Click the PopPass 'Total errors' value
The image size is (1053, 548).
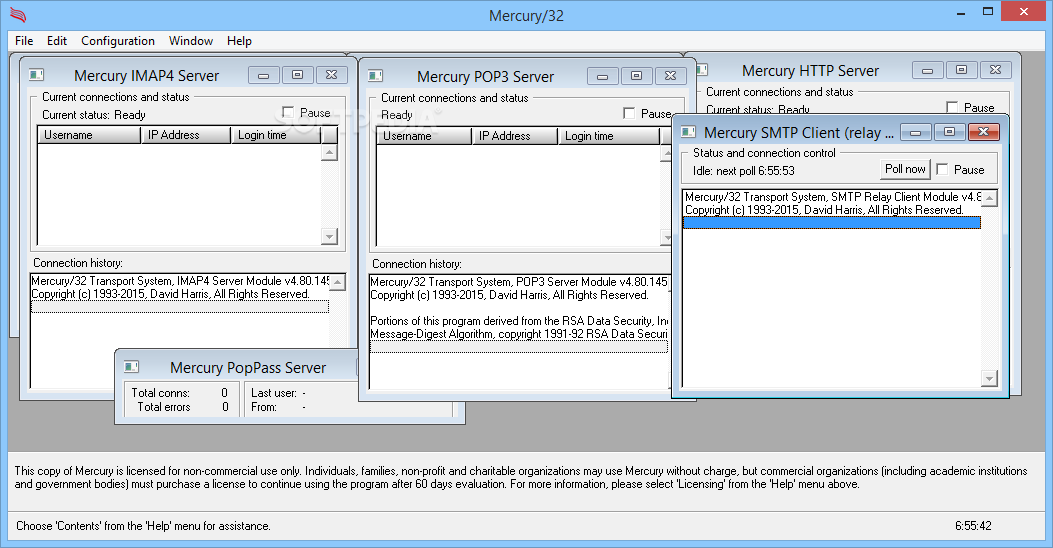click(225, 407)
